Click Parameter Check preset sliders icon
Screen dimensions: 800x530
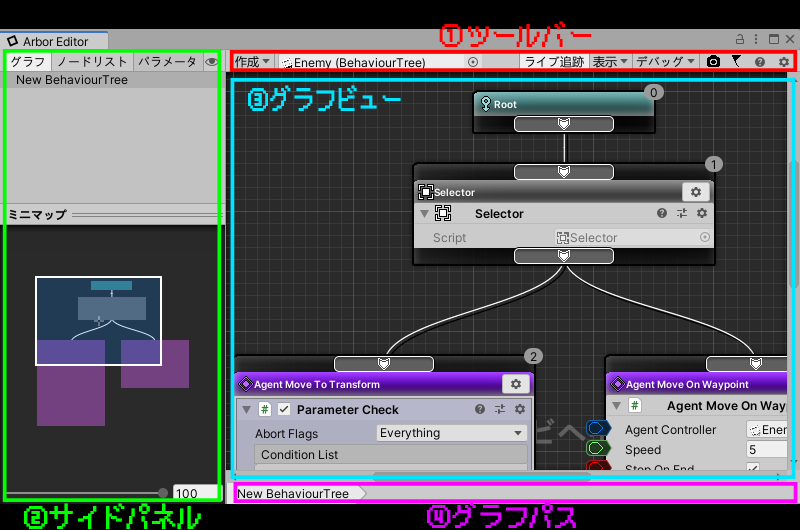pyautogui.click(x=500, y=409)
